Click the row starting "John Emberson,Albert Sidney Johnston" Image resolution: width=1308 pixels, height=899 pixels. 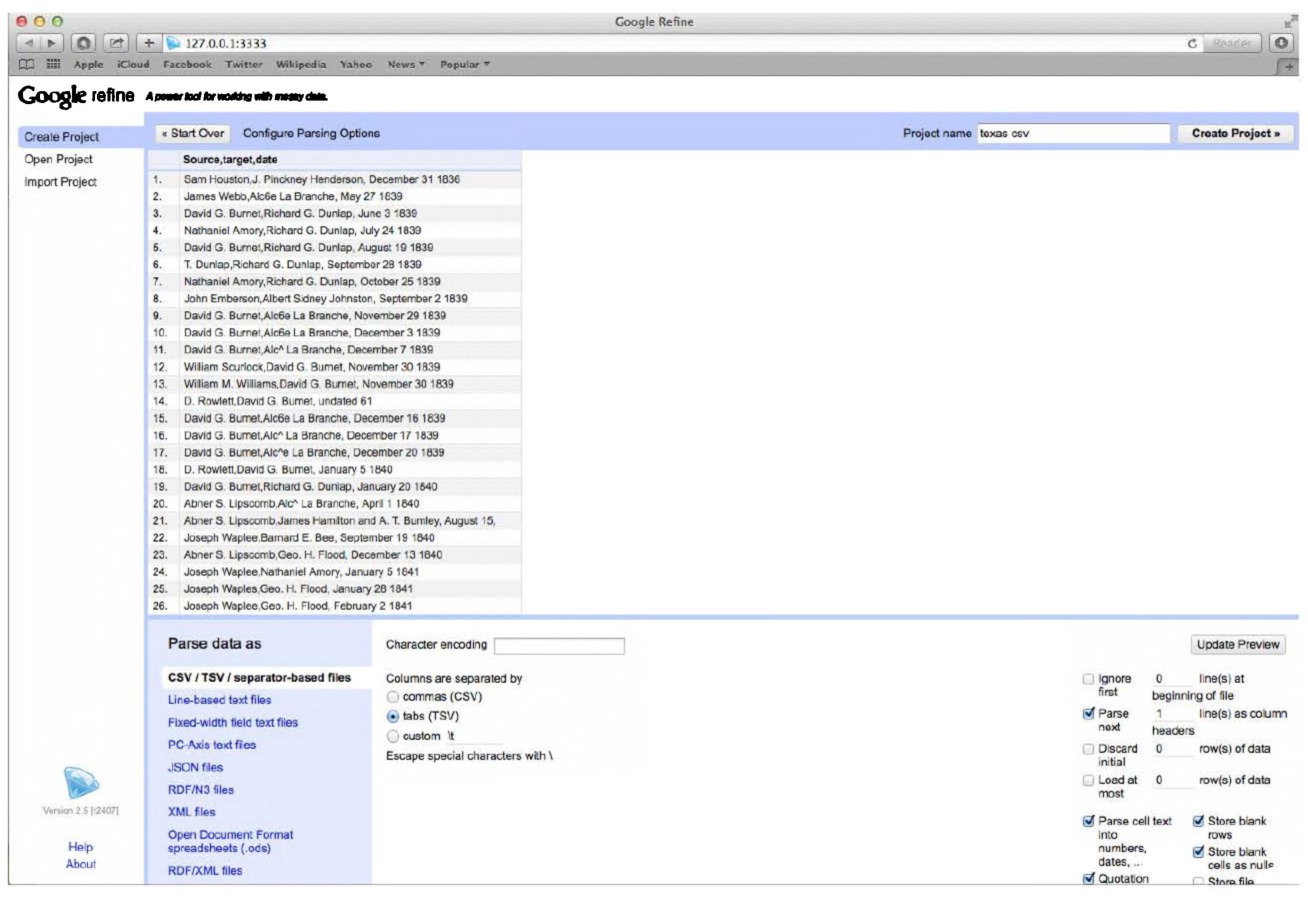(x=335, y=298)
